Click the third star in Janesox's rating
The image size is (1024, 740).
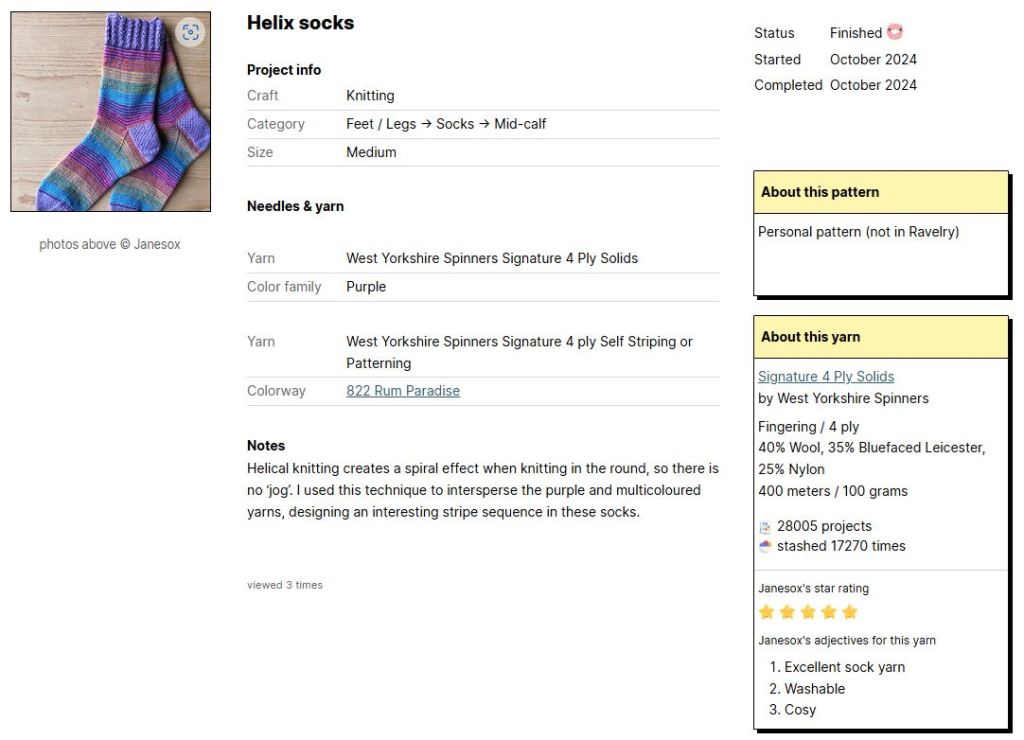point(808,612)
